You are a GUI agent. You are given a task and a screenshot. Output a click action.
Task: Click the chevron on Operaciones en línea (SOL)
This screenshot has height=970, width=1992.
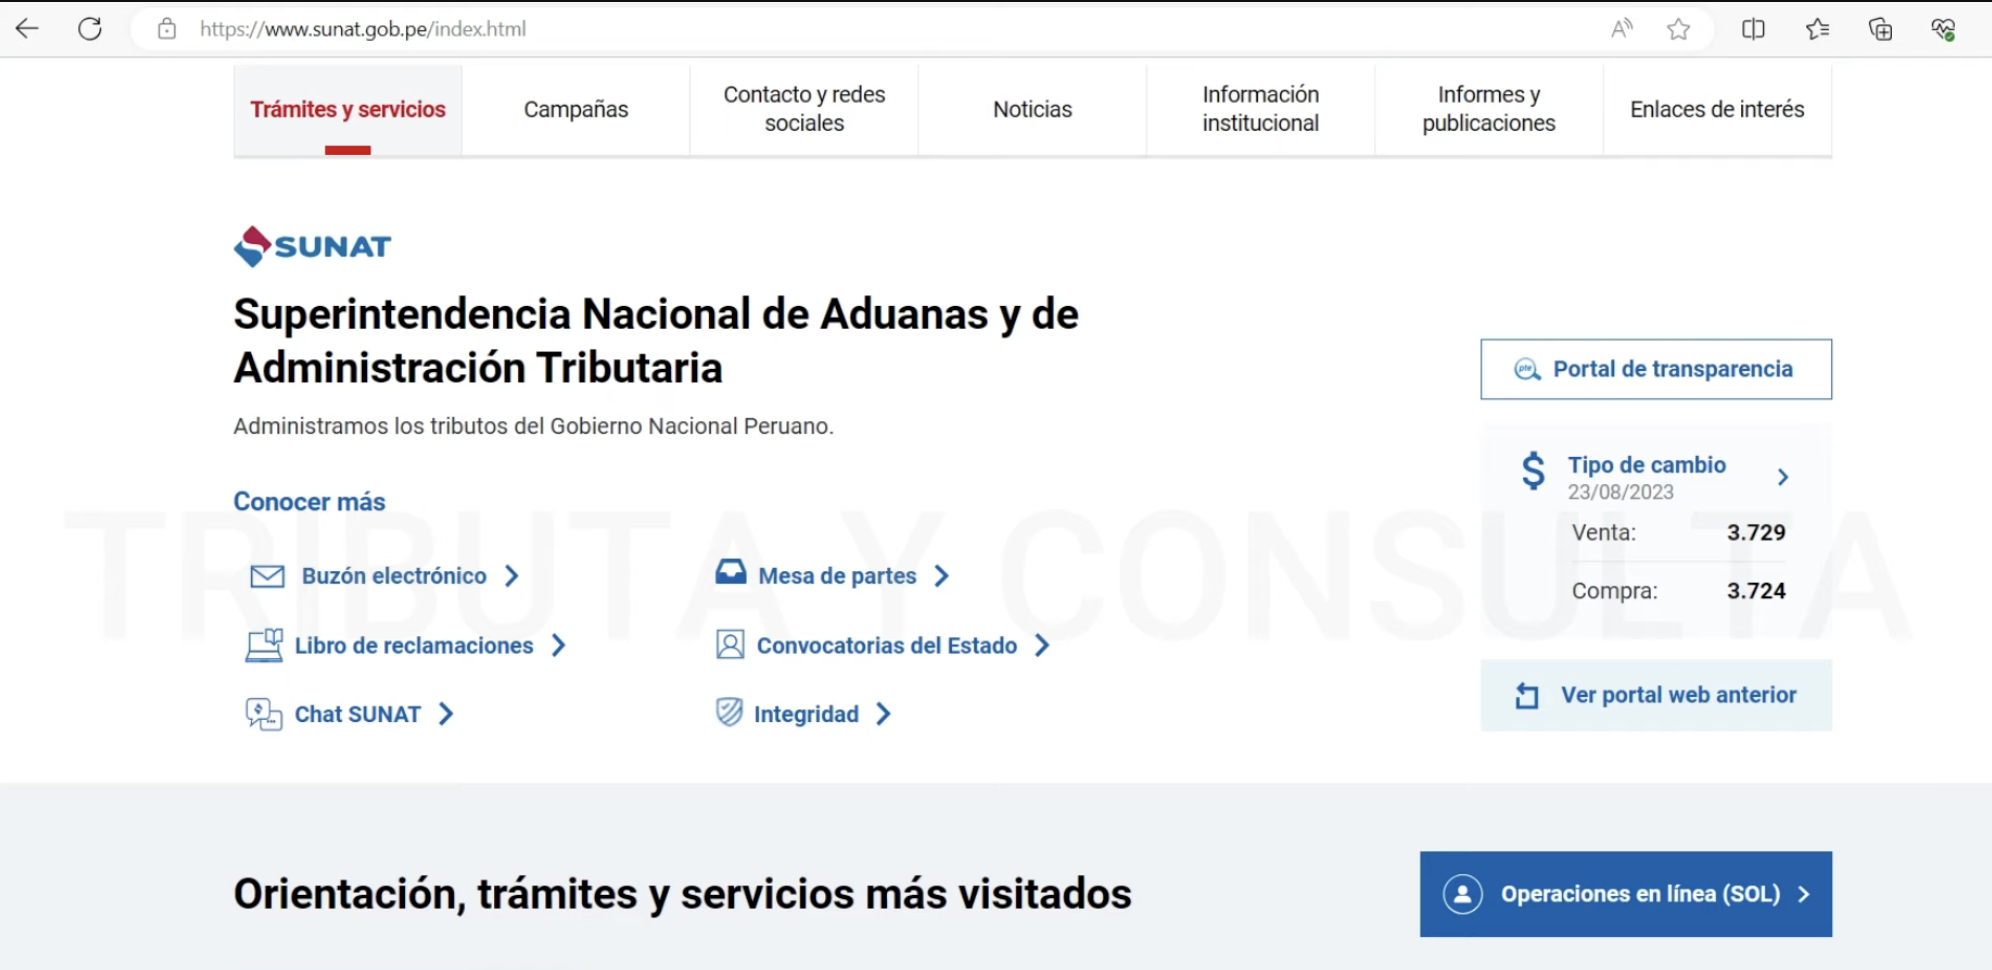pos(1804,894)
